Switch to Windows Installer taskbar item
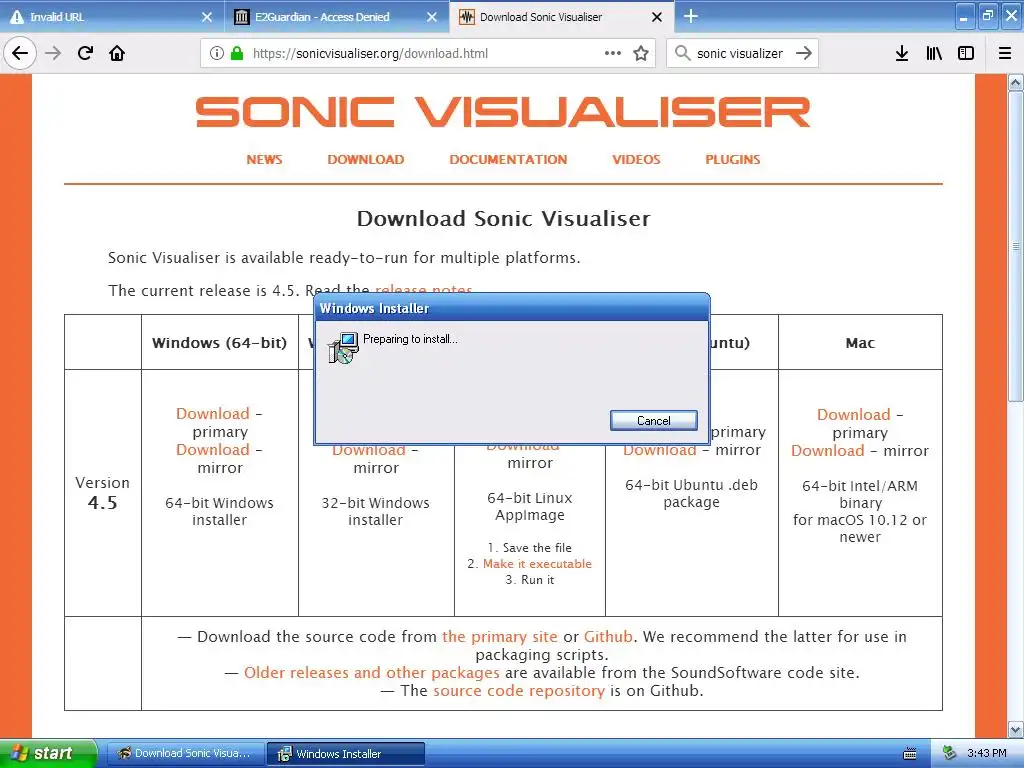1024x768 pixels. pos(346,753)
